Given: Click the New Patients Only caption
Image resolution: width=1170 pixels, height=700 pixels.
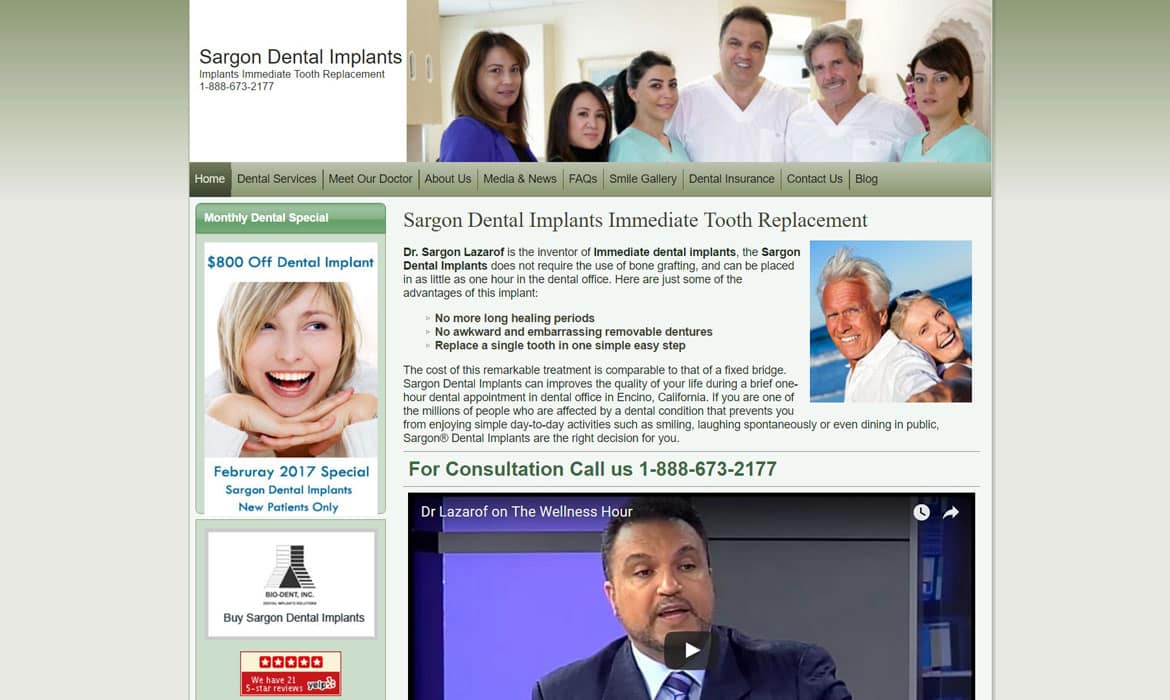Looking at the screenshot, I should [x=288, y=507].
